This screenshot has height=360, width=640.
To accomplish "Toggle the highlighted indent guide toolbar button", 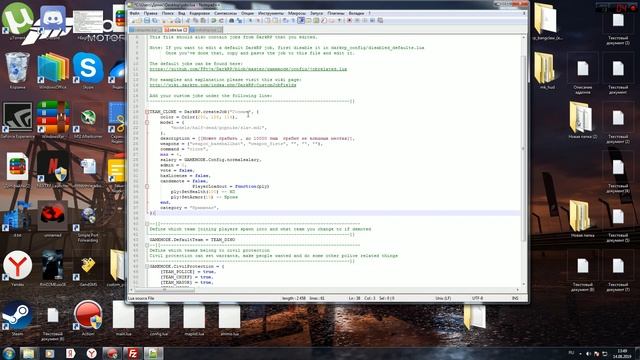I will pyautogui.click(x=301, y=20).
